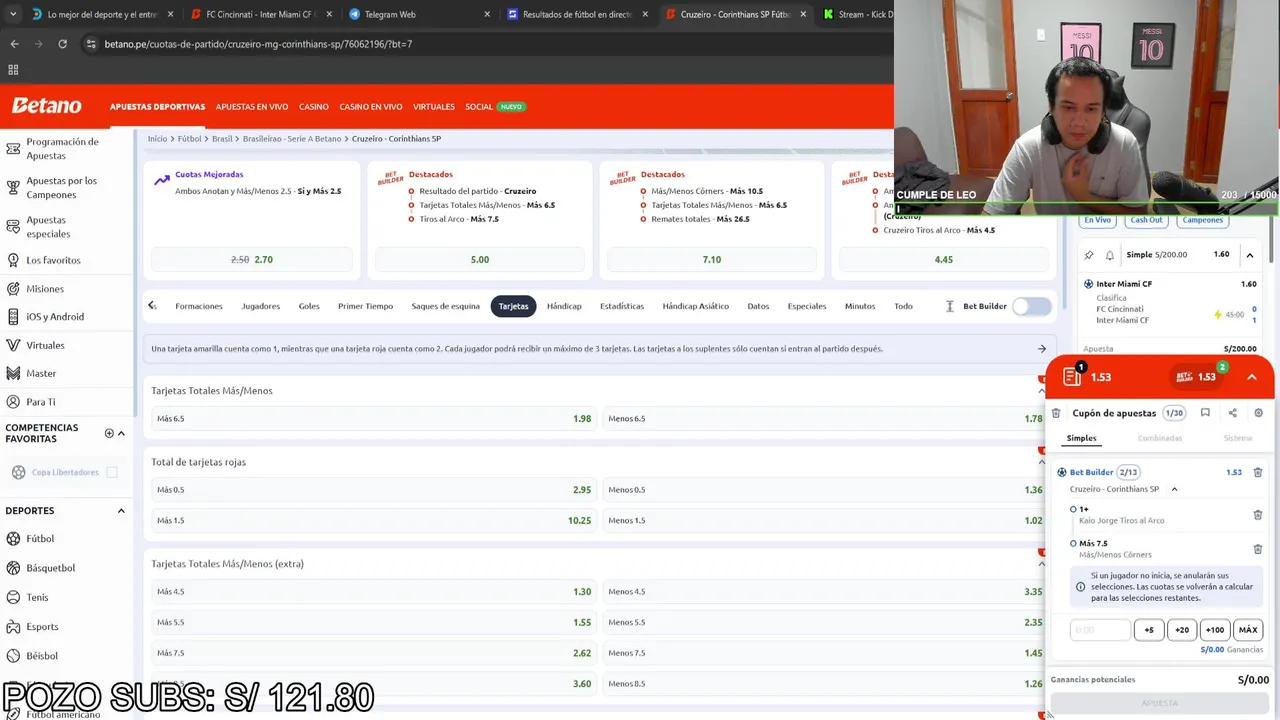
Task: Add a favorite competition with plus icon
Action: (x=109, y=433)
